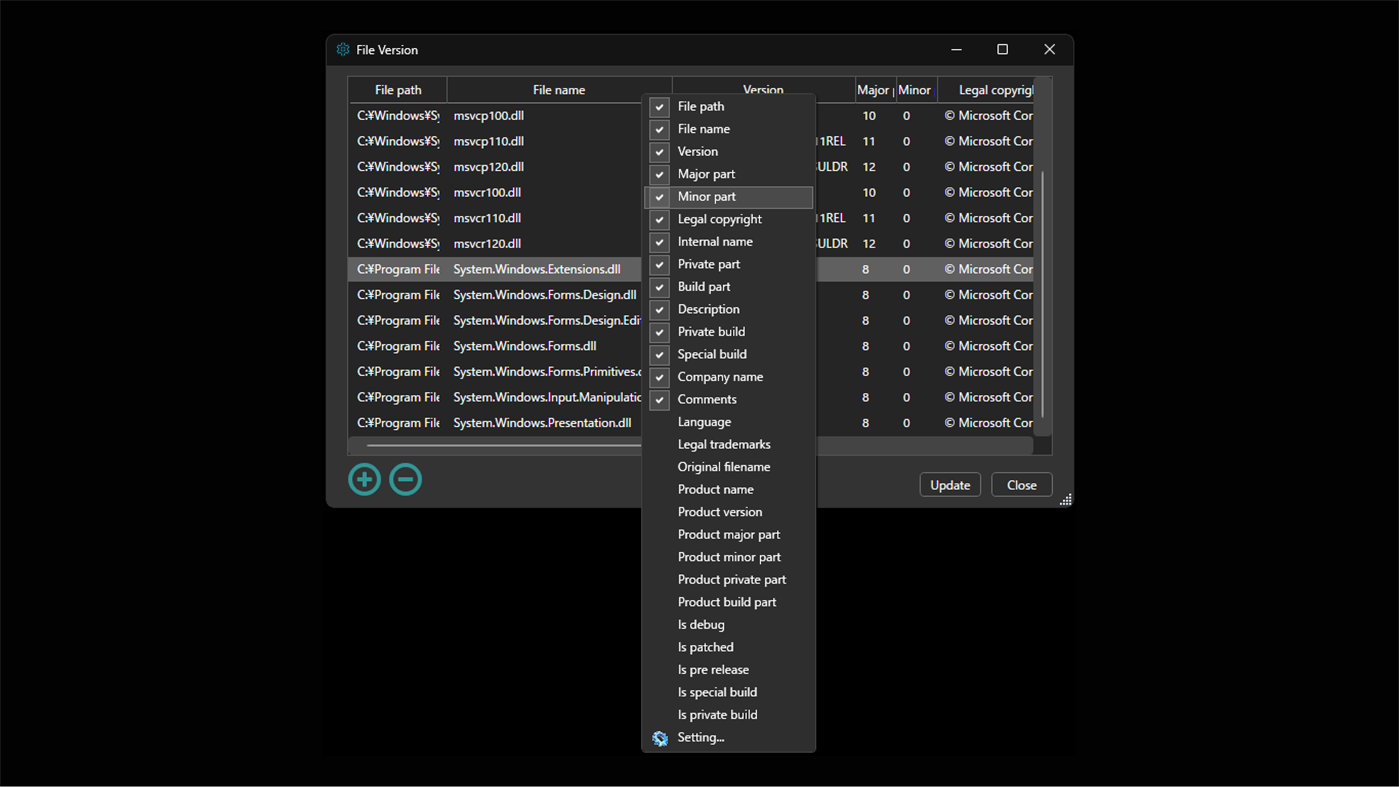
Task: Sort by the File name column header
Action: click(559, 89)
